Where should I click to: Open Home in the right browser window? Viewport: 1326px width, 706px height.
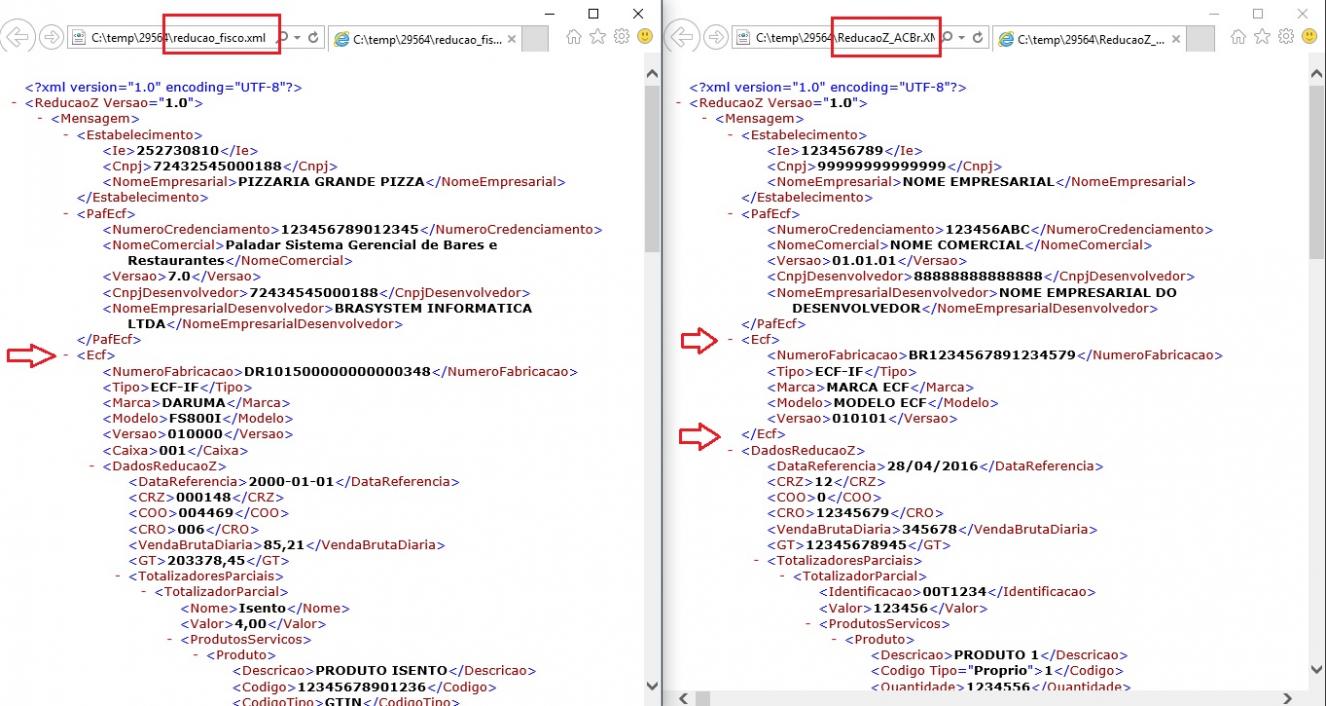point(1238,37)
